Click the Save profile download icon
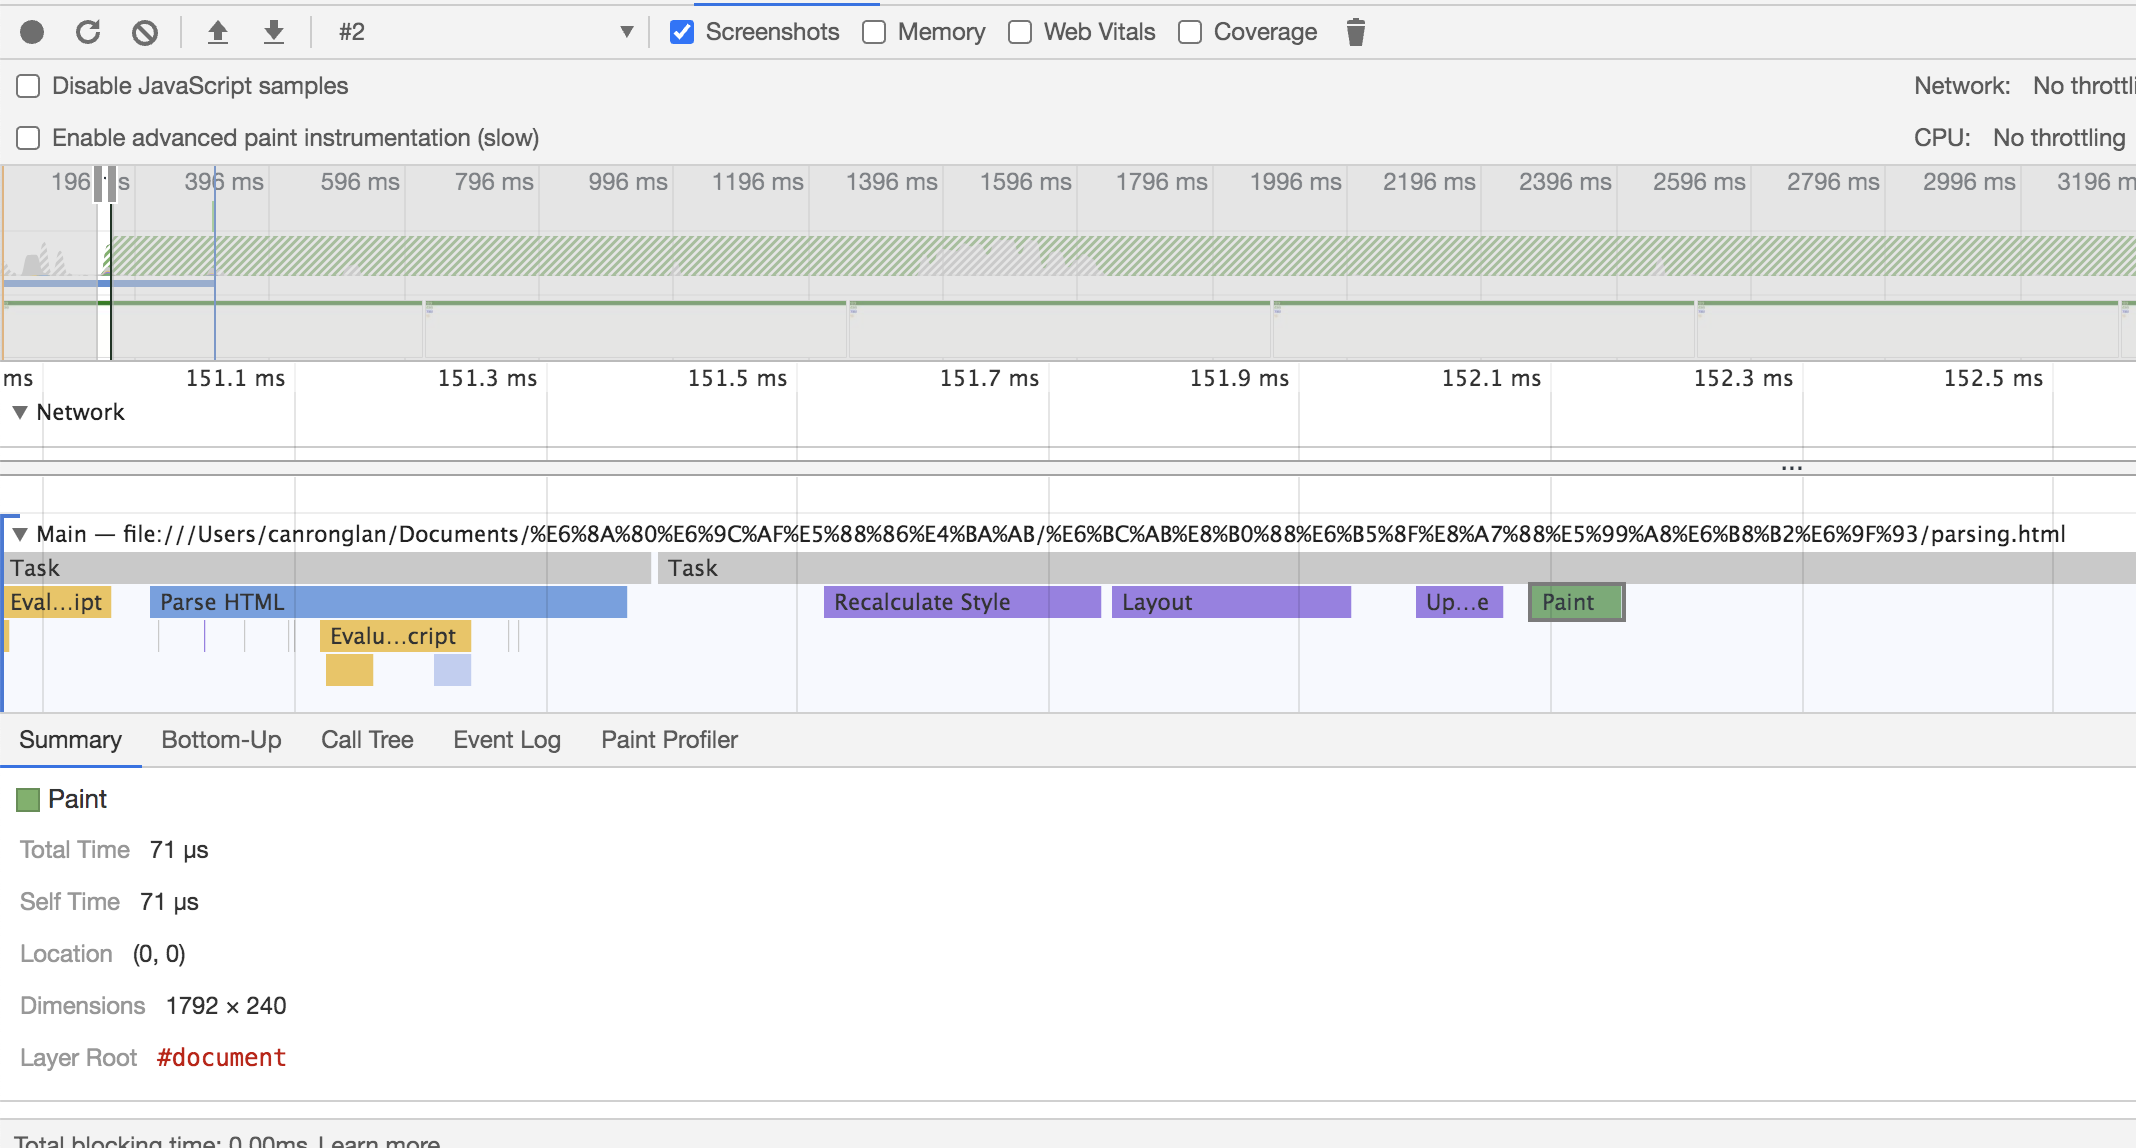Screen dimensions: 2136x1148 (x=273, y=32)
